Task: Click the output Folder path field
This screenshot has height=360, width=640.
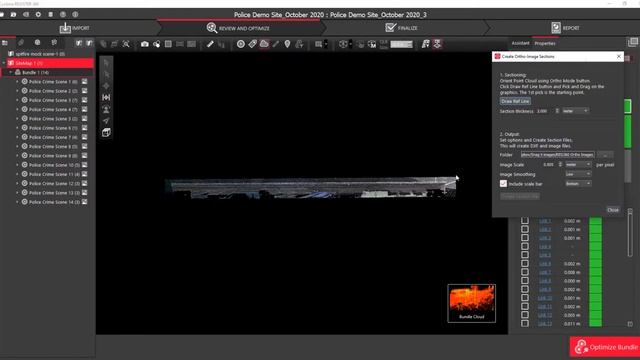Action: point(557,155)
